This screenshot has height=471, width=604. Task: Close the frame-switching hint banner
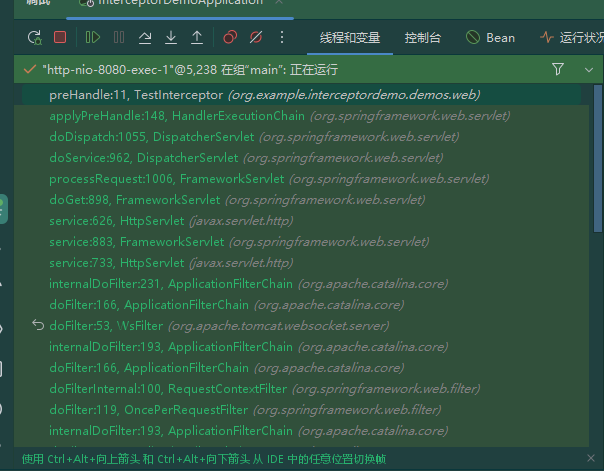point(591,458)
